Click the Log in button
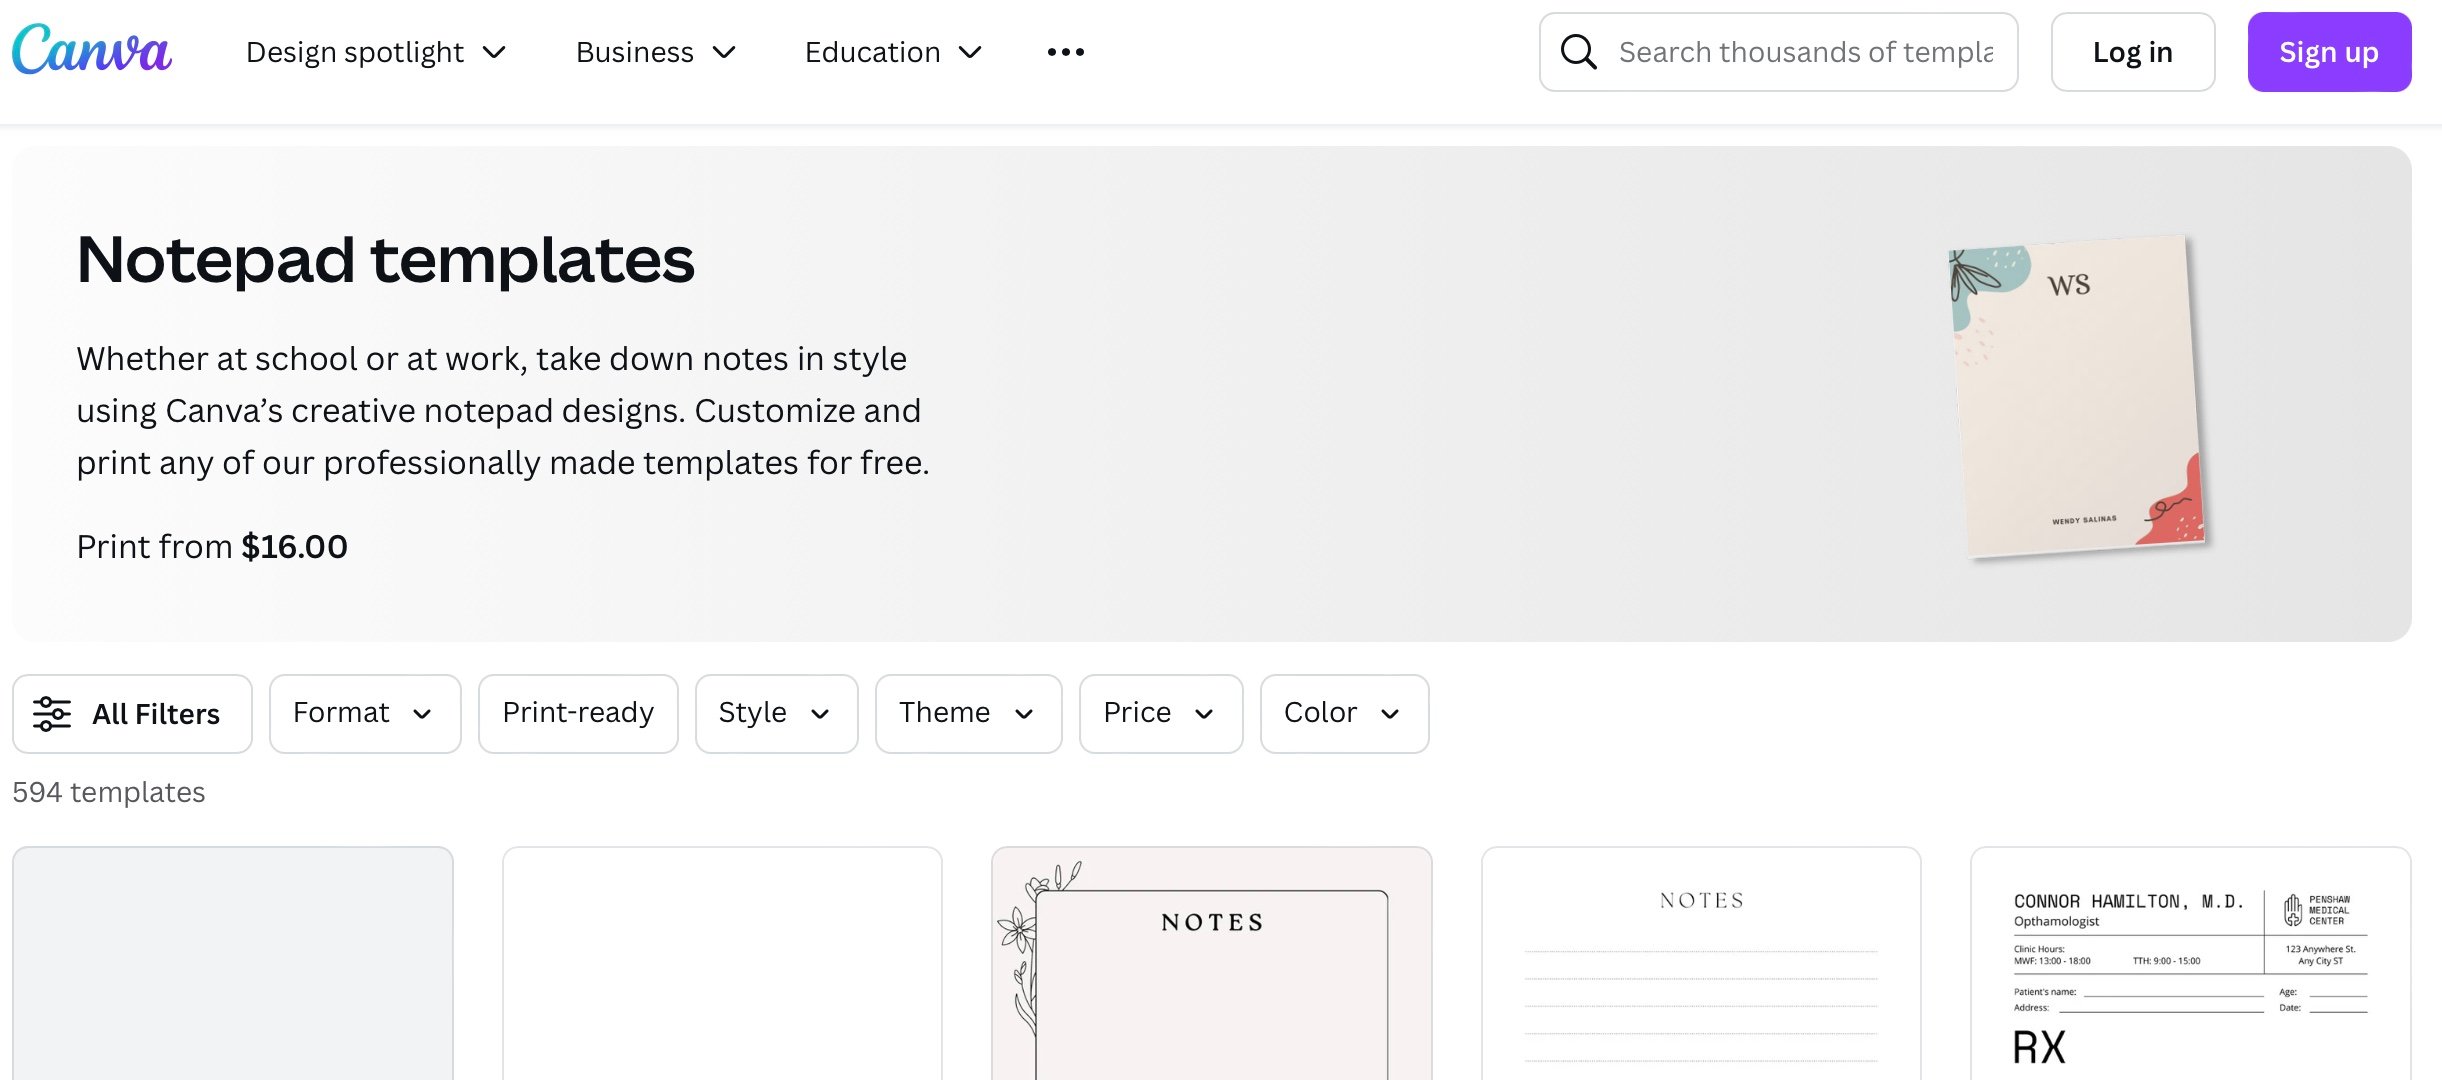The image size is (2442, 1080). pos(2132,52)
